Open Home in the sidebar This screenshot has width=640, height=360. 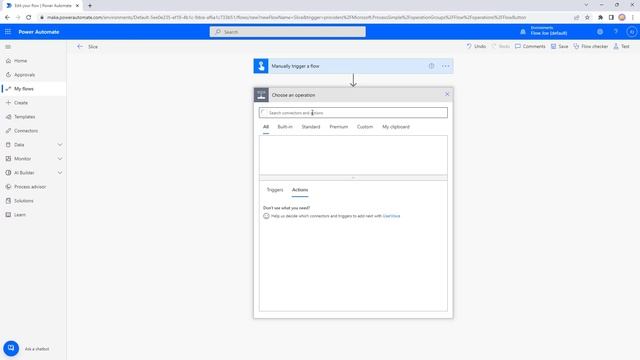20,61
